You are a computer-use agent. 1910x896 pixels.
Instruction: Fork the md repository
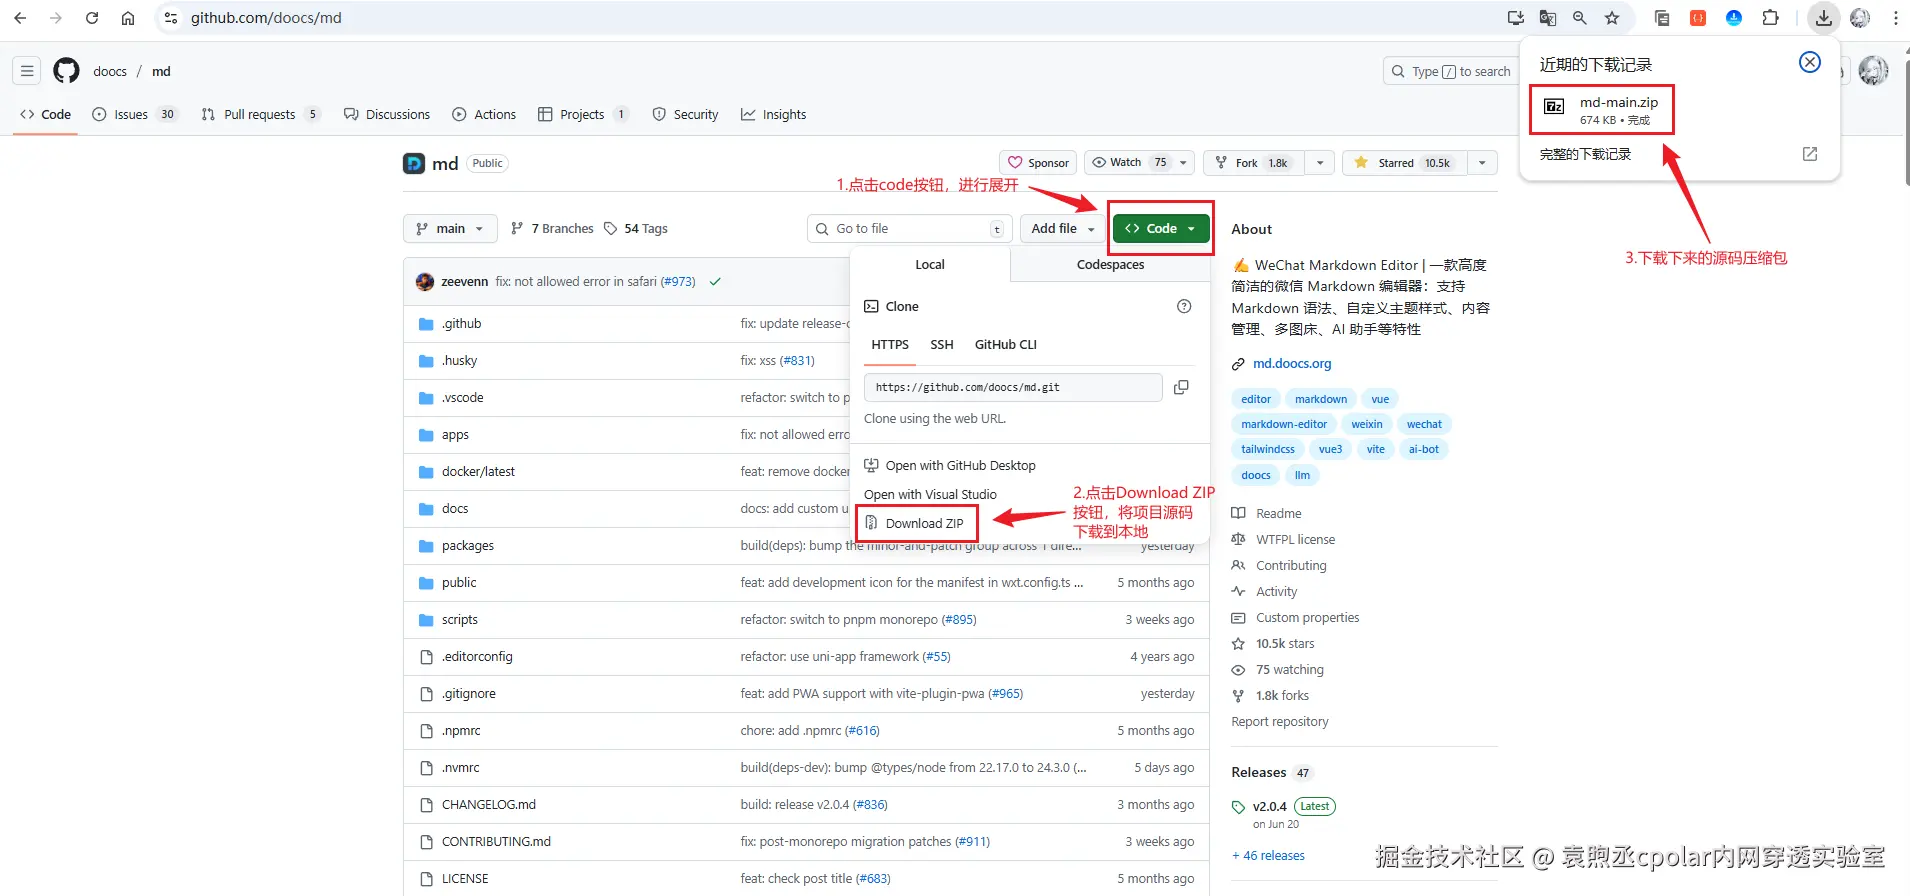pos(1255,163)
